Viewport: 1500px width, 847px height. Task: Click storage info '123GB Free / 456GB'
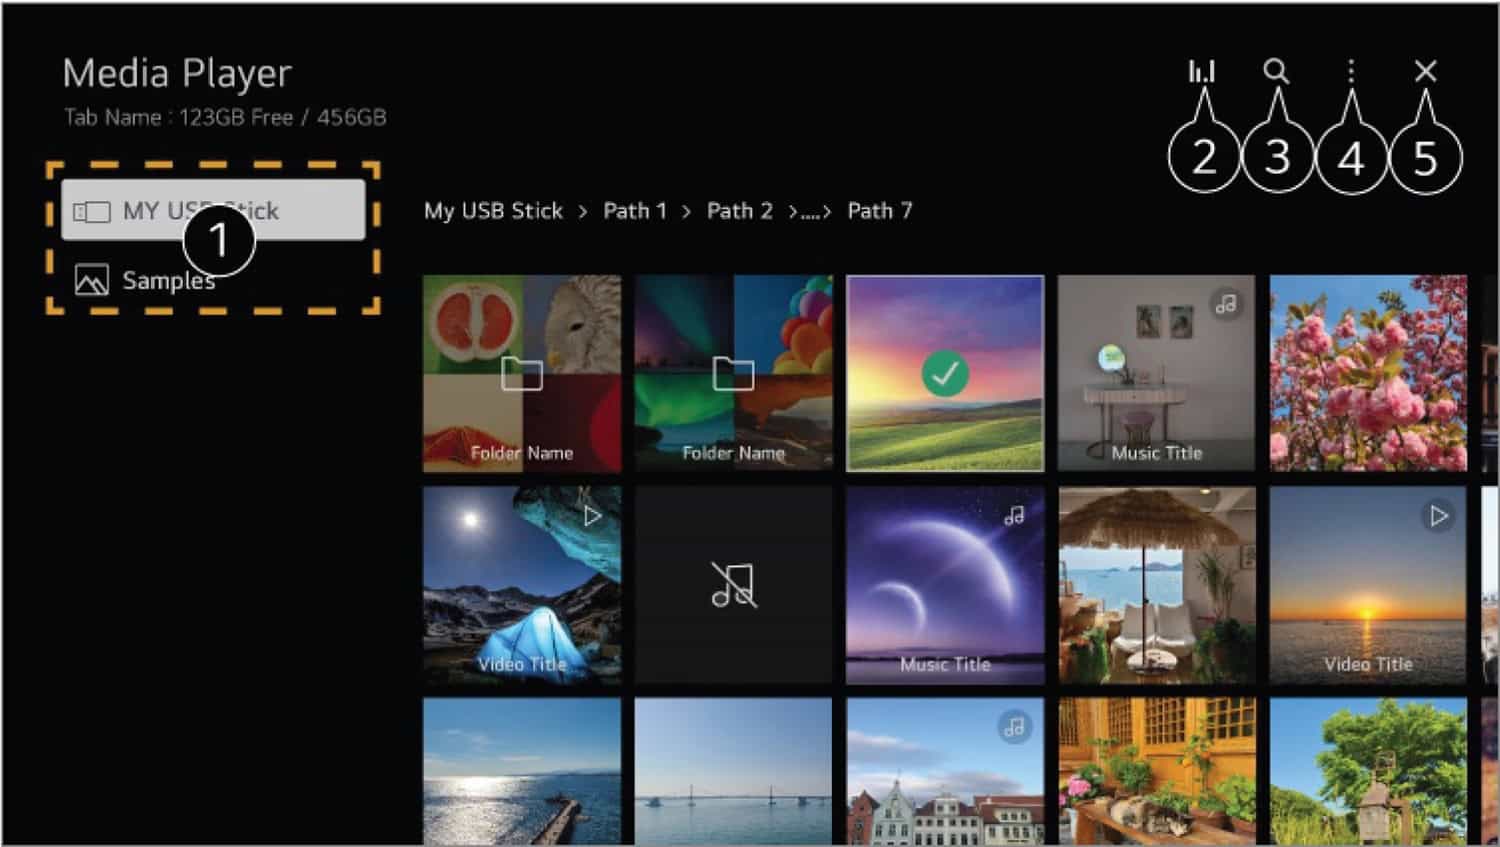point(283,117)
